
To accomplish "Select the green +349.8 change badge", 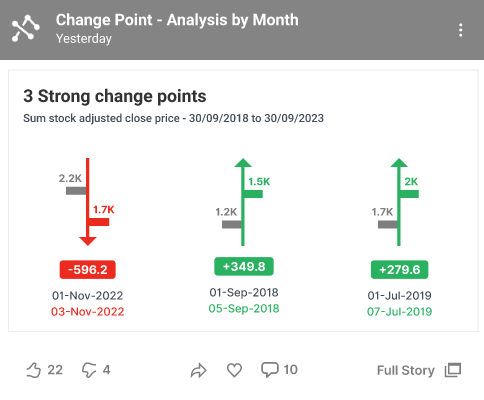I will coord(244,266).
